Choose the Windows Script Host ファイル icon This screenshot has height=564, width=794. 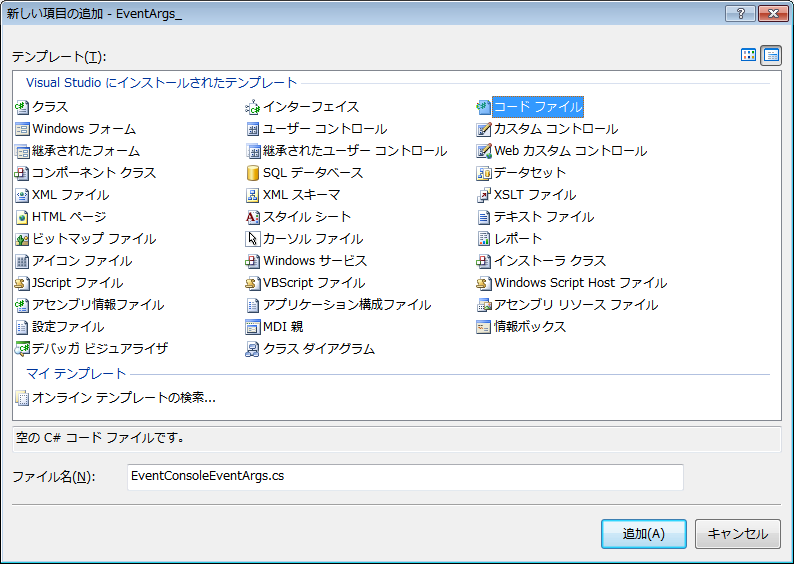tap(483, 283)
